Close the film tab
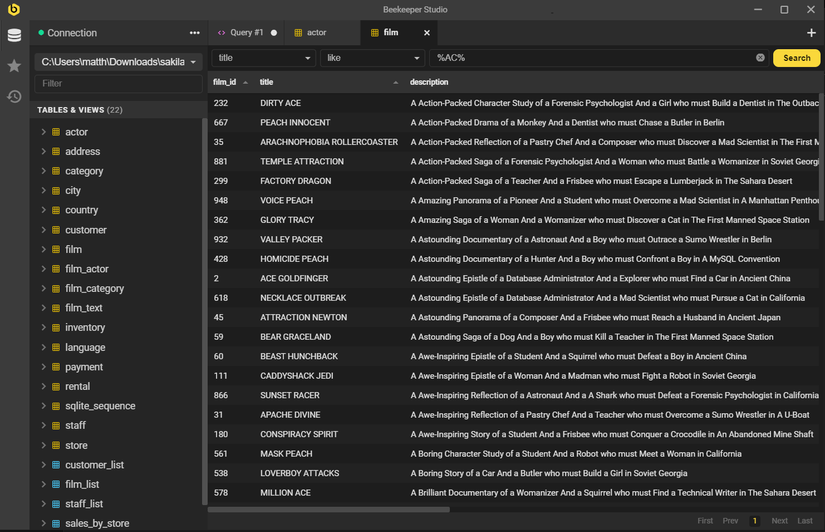This screenshot has height=532, width=825. click(x=427, y=33)
